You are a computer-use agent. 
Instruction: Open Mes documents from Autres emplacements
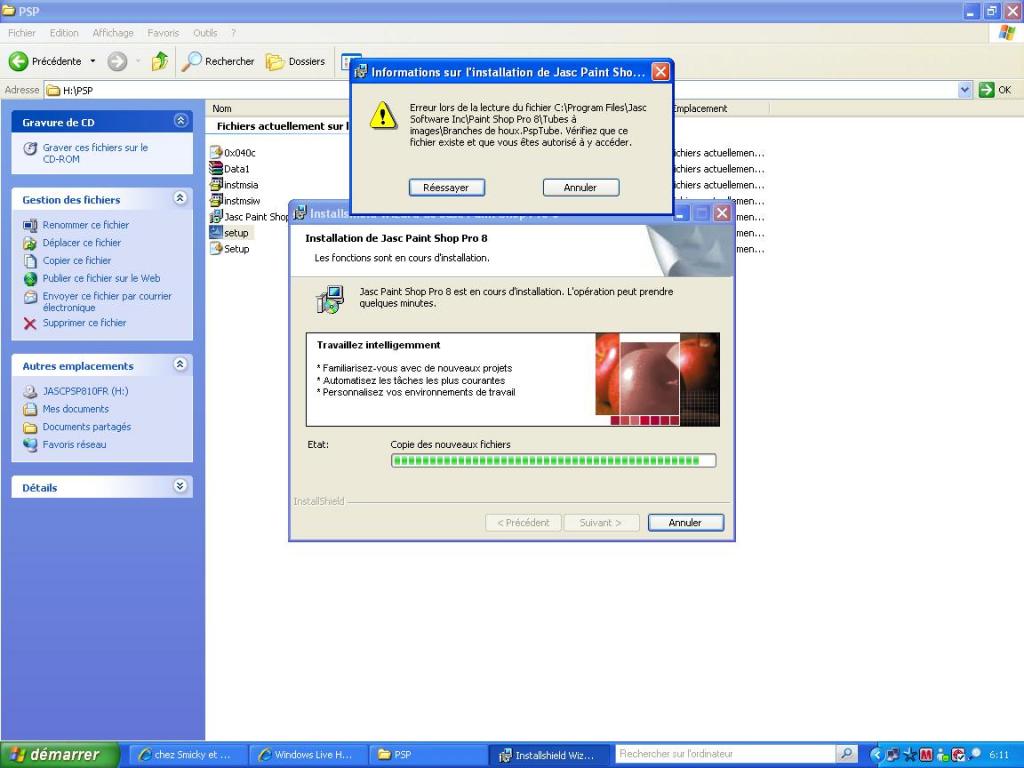click(75, 409)
